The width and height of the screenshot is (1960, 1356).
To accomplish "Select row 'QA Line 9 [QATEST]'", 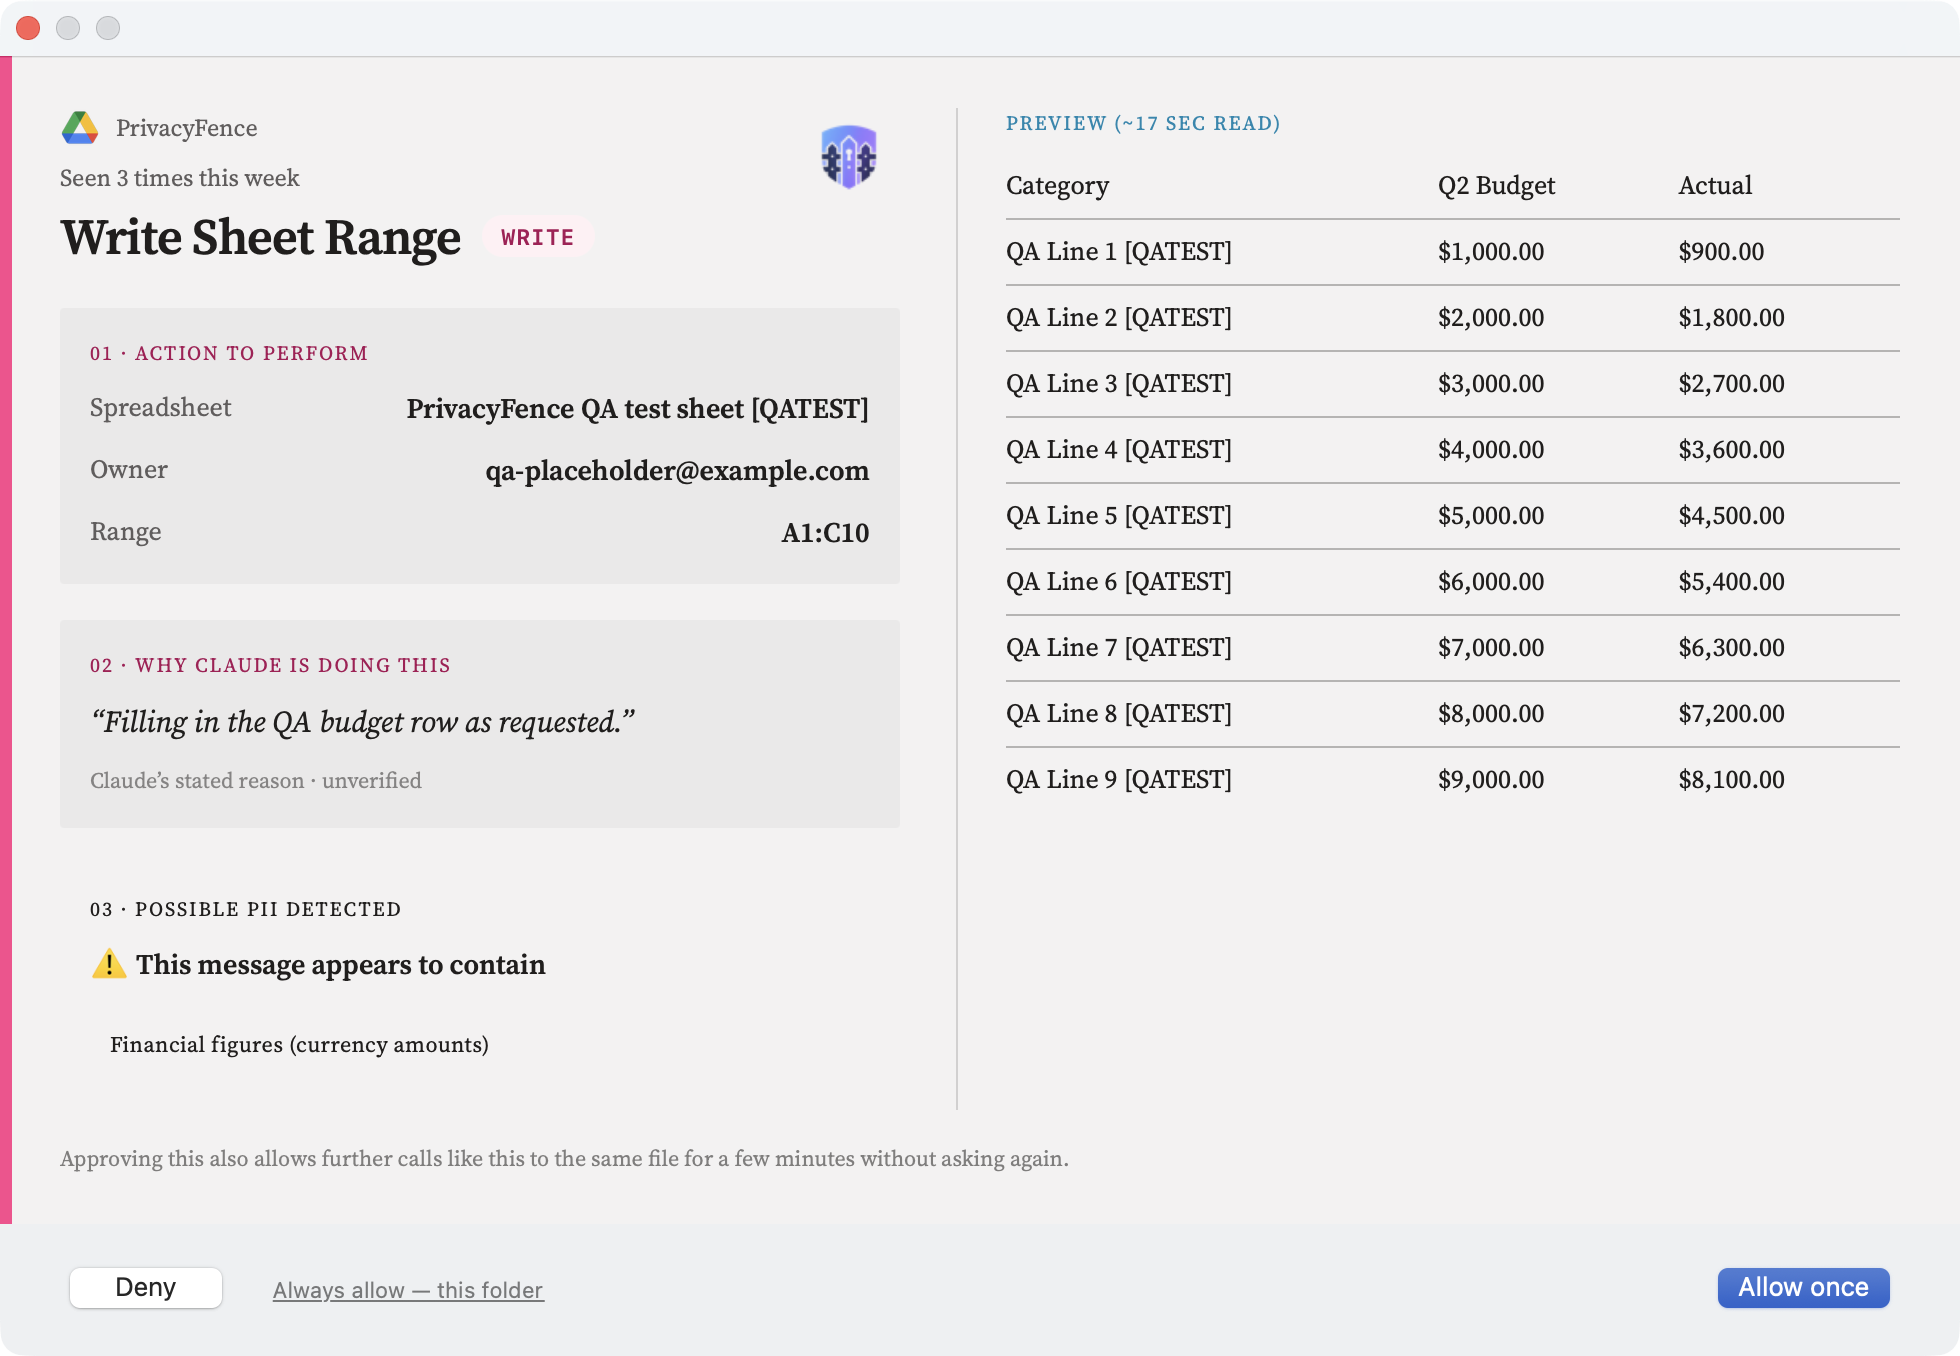I will point(1453,780).
